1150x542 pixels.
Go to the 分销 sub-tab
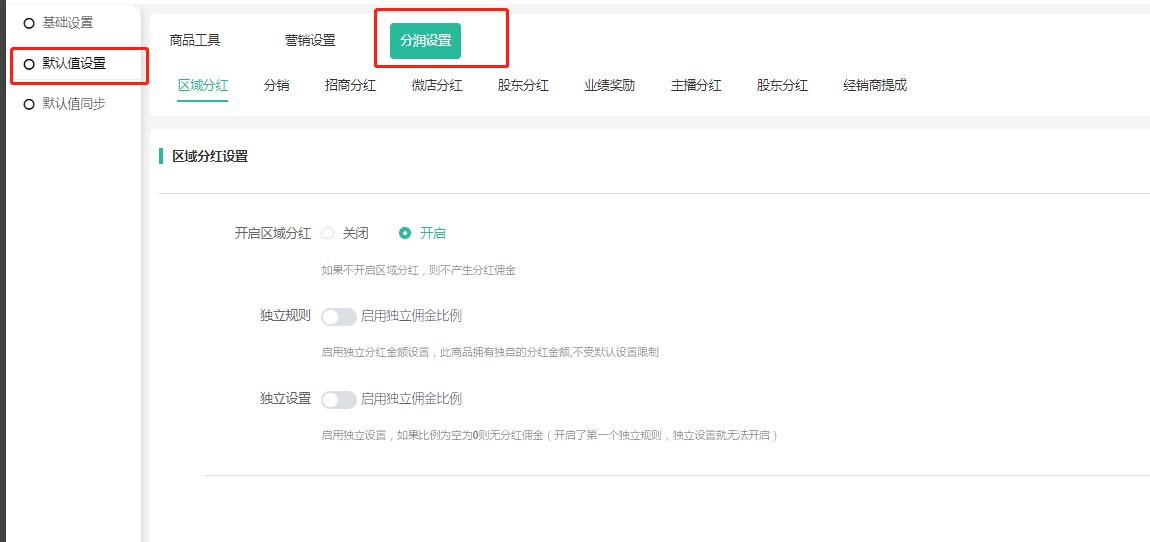(x=277, y=86)
